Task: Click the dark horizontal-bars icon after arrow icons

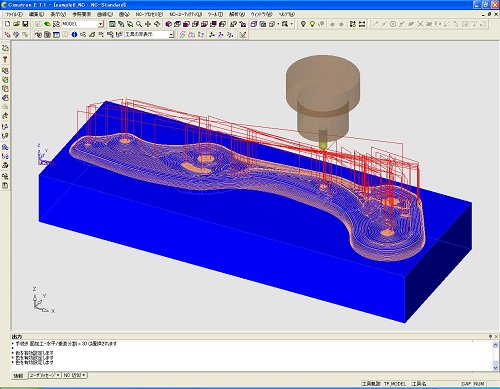Action: 362,24
